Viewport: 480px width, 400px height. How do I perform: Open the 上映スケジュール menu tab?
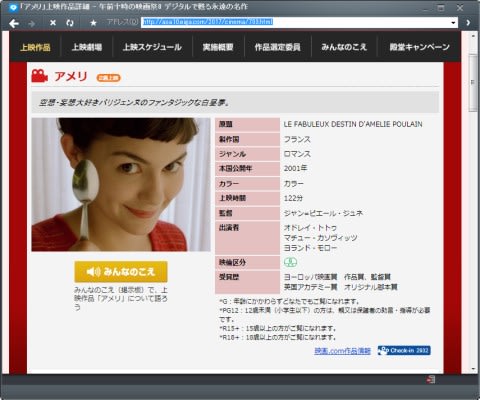(152, 47)
